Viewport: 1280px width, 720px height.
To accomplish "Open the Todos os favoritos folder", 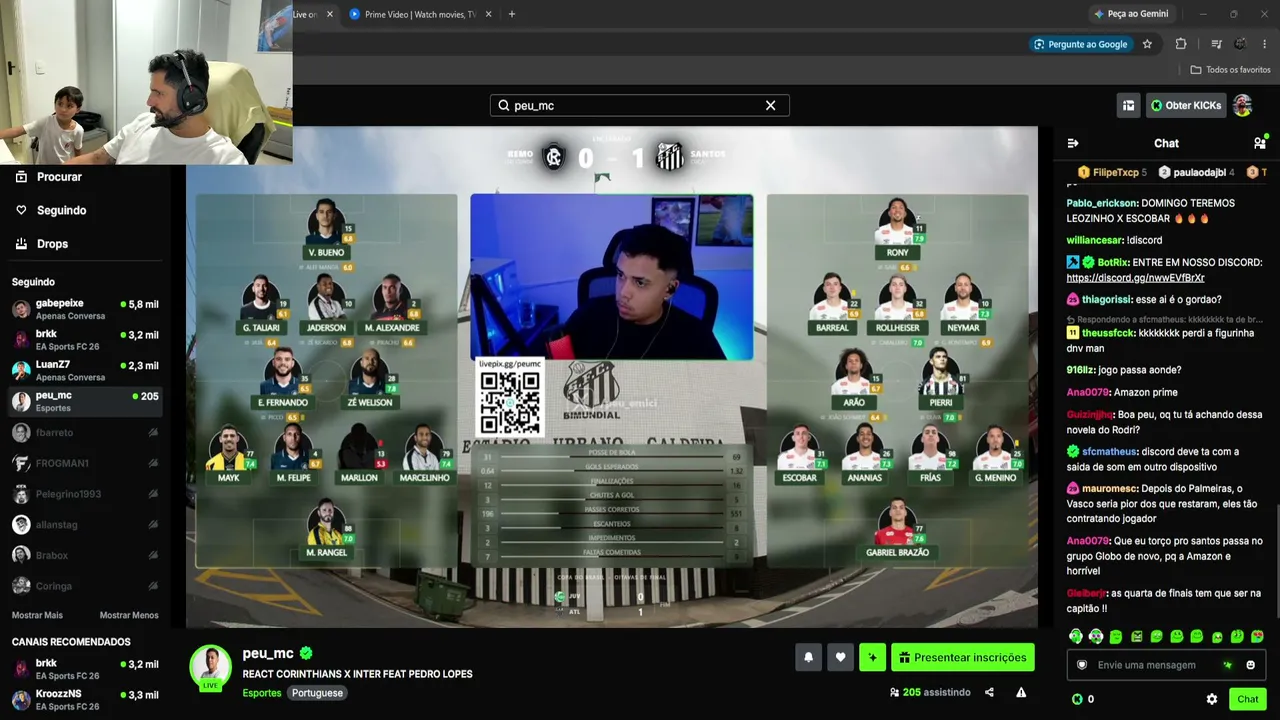I will pyautogui.click(x=1230, y=70).
